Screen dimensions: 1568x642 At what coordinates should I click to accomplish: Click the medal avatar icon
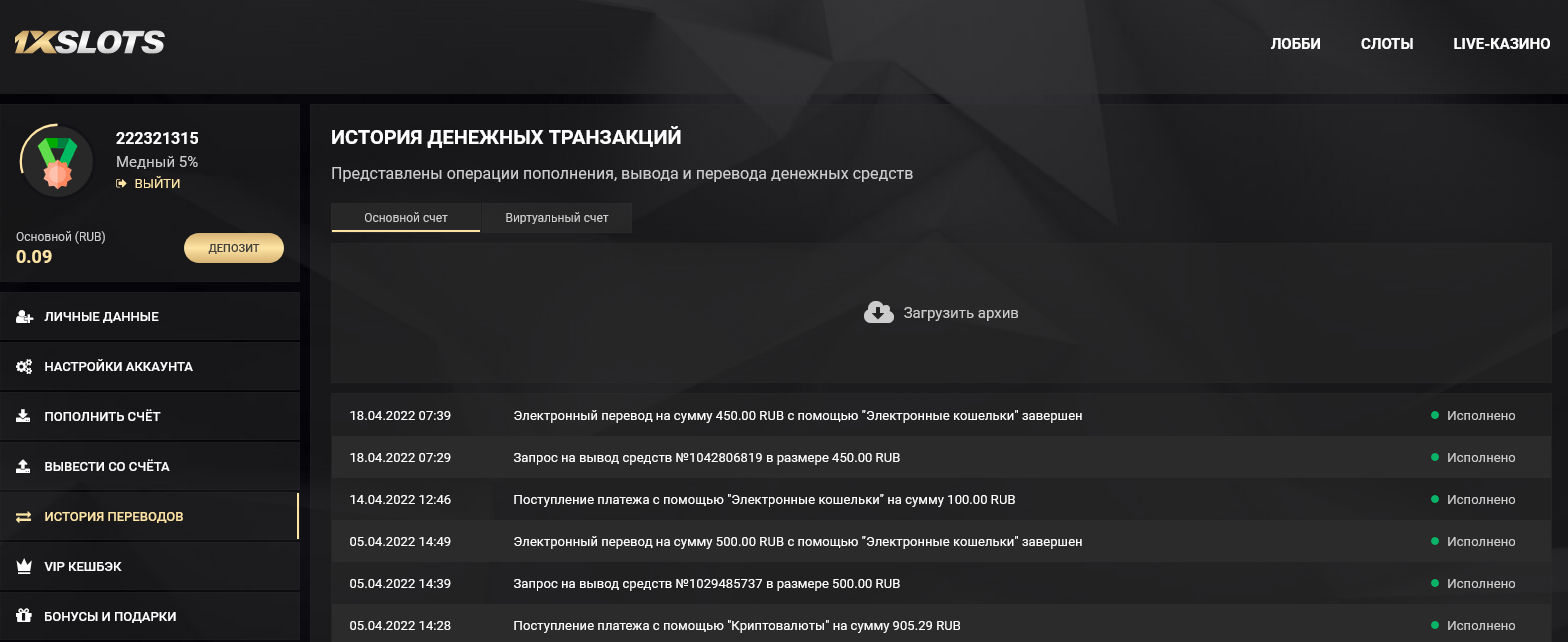point(57,162)
